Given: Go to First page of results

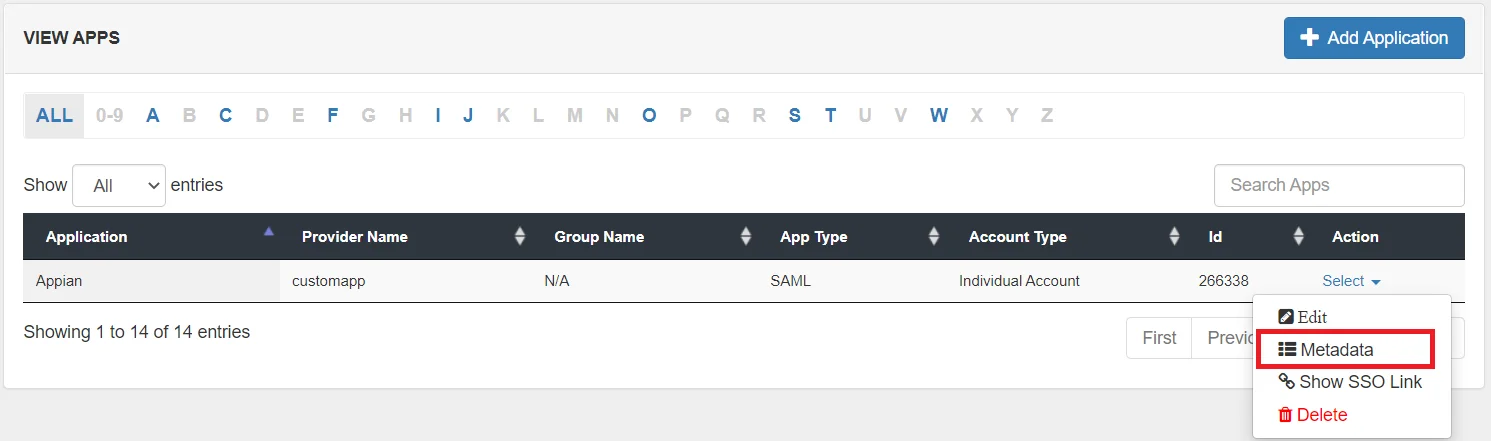Looking at the screenshot, I should 1158,338.
